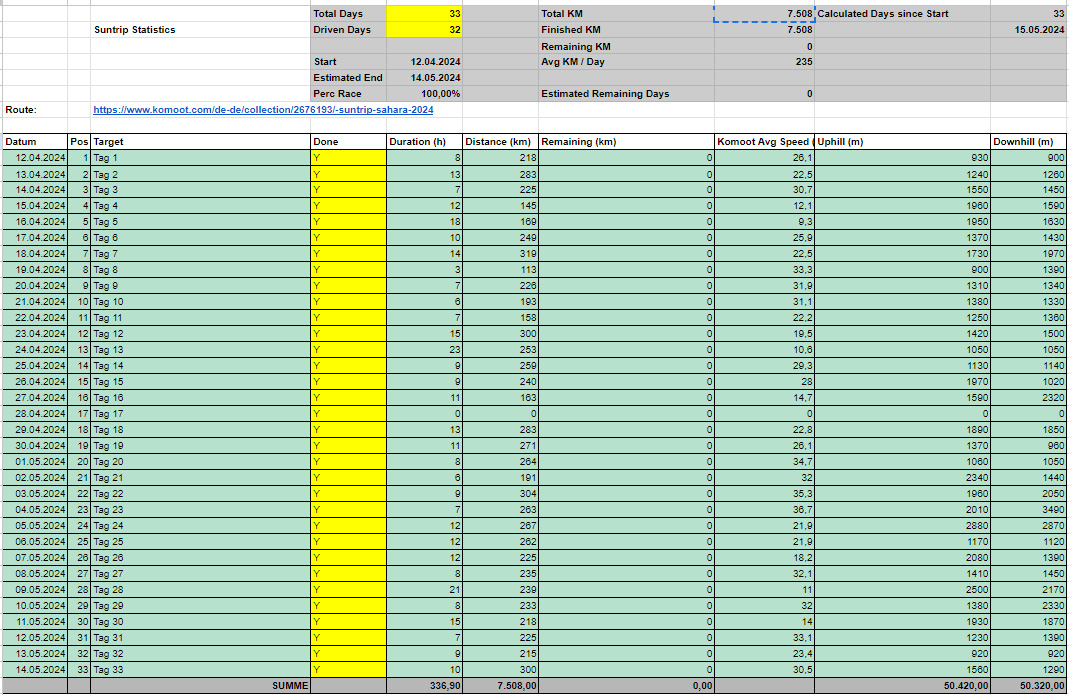Image resolution: width=1069 pixels, height=695 pixels.
Task: Select the yellow Driven Days value cell
Action: pyautogui.click(x=424, y=30)
